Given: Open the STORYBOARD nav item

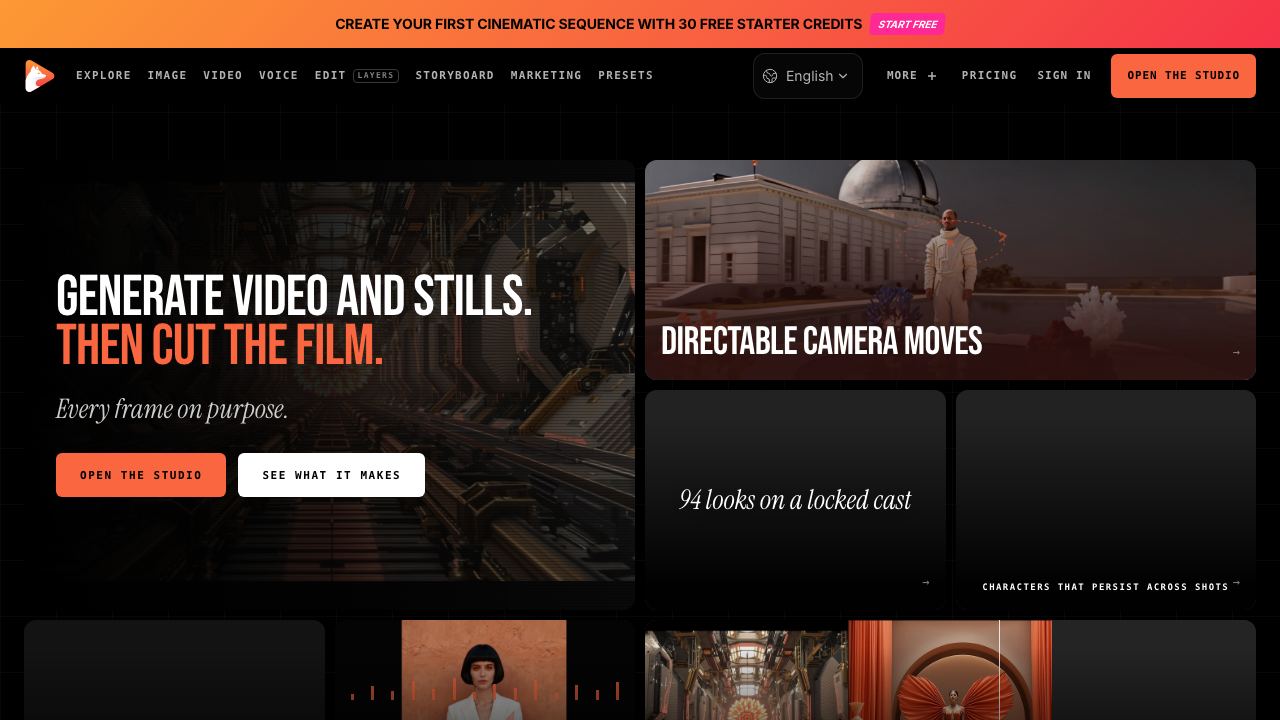Looking at the screenshot, I should click(x=455, y=76).
